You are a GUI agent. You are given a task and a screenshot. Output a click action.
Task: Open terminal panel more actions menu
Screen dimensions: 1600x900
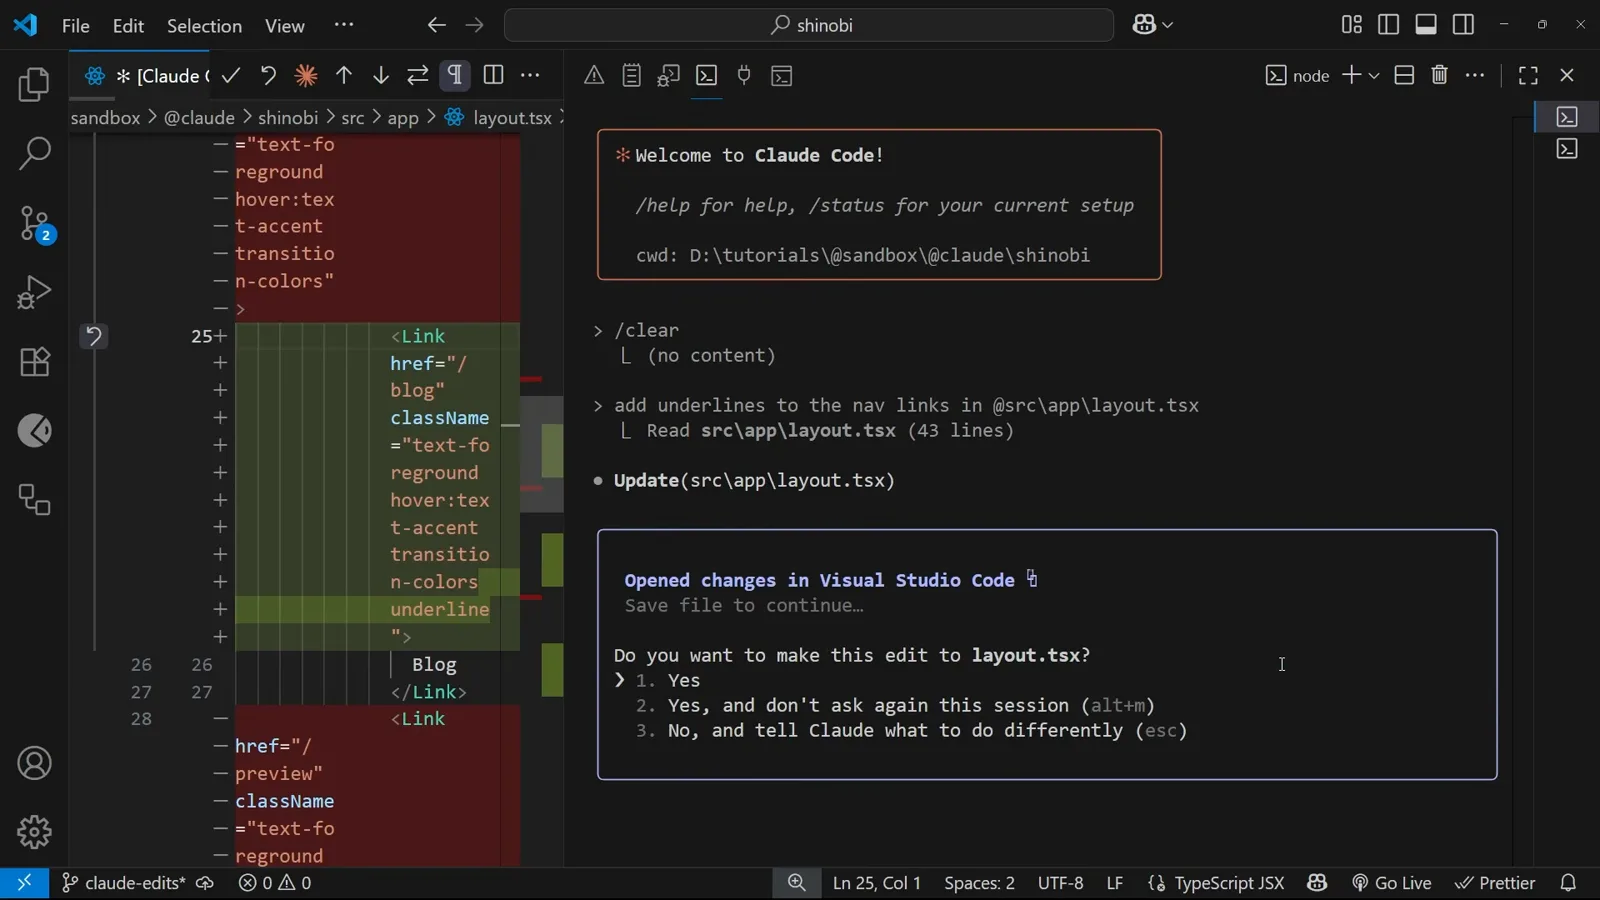[x=1475, y=75]
